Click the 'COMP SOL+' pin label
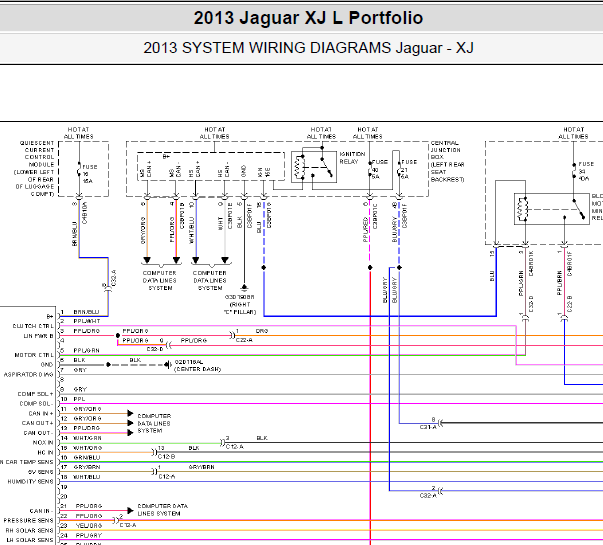Viewport: 603px width, 545px height. tap(36, 394)
